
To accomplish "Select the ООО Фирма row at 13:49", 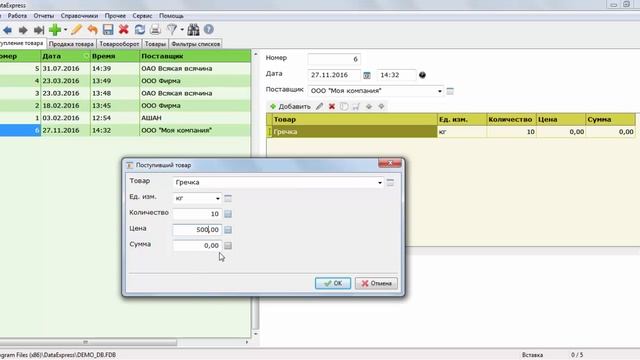I will 125,81.
